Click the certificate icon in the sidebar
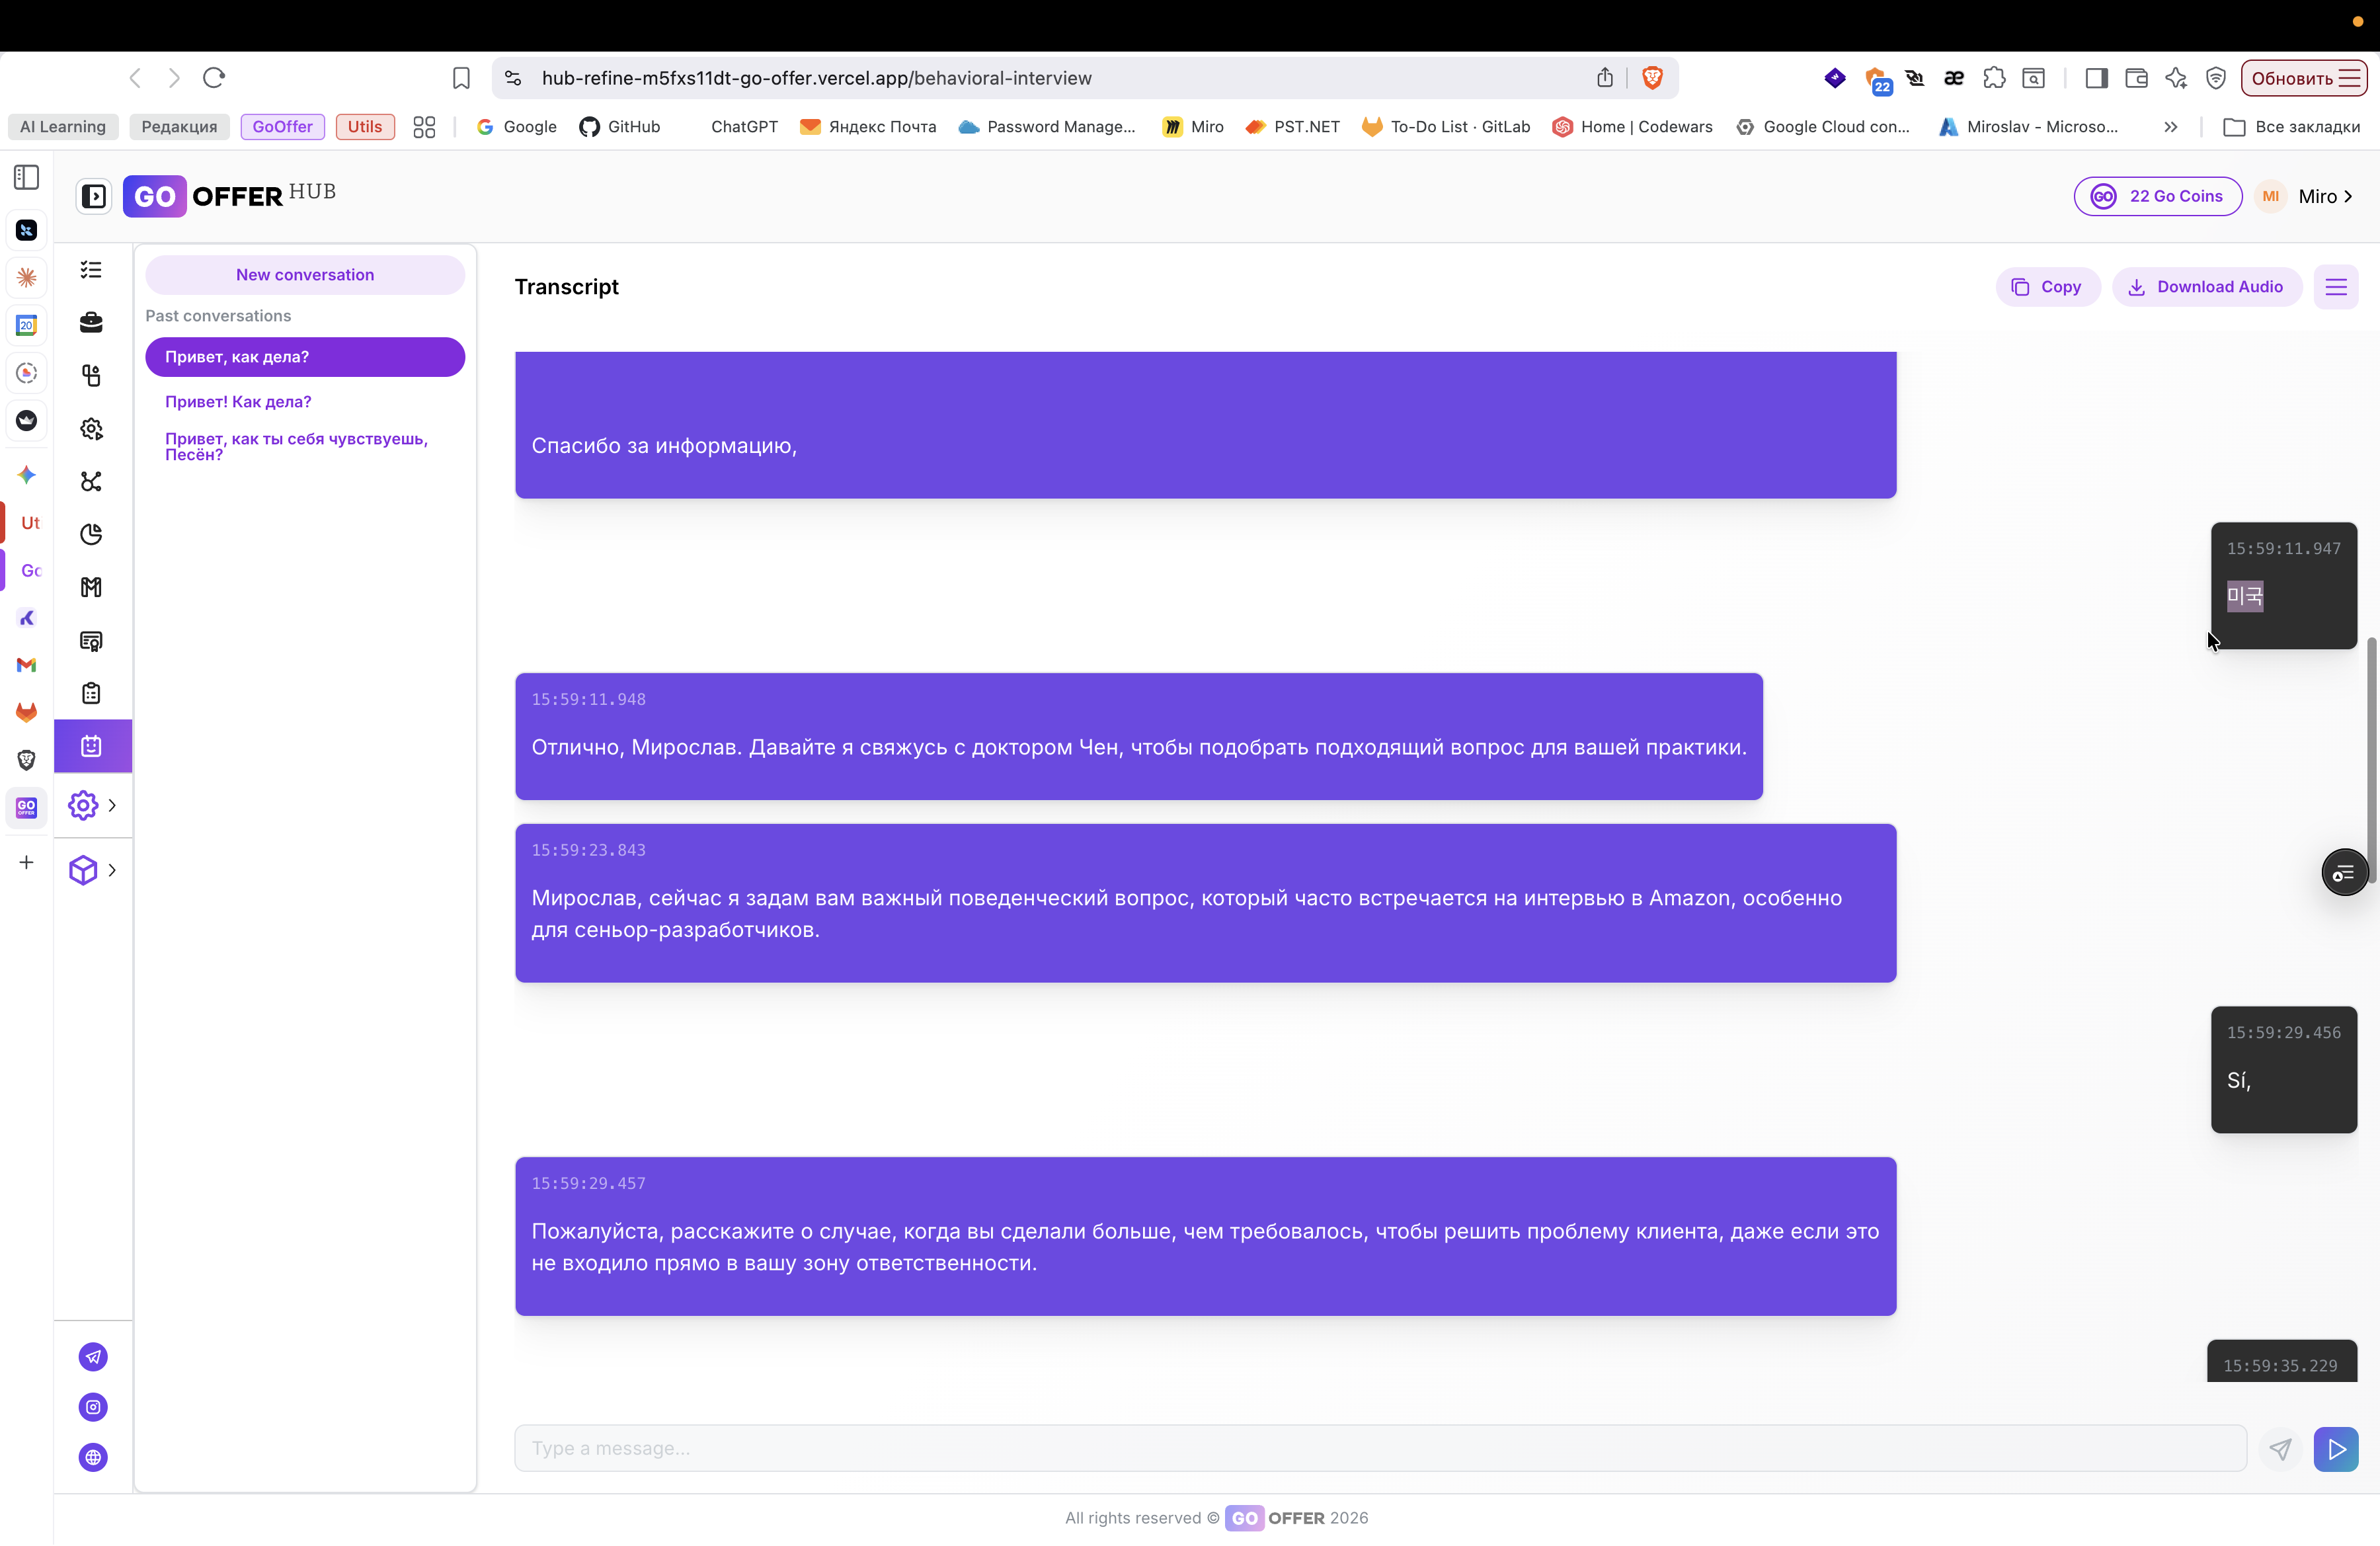Screen dimensions: 2380x1546 click(91, 641)
